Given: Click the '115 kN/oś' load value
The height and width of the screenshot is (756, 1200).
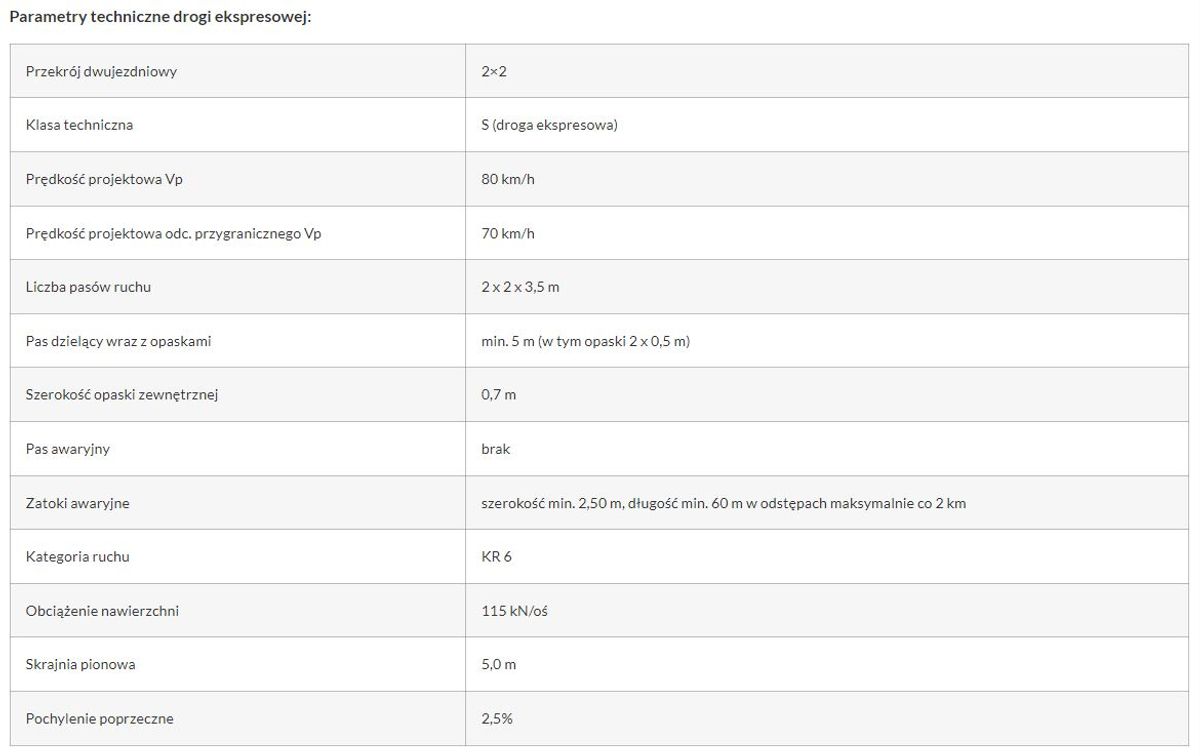Looking at the screenshot, I should pyautogui.click(x=514, y=611).
